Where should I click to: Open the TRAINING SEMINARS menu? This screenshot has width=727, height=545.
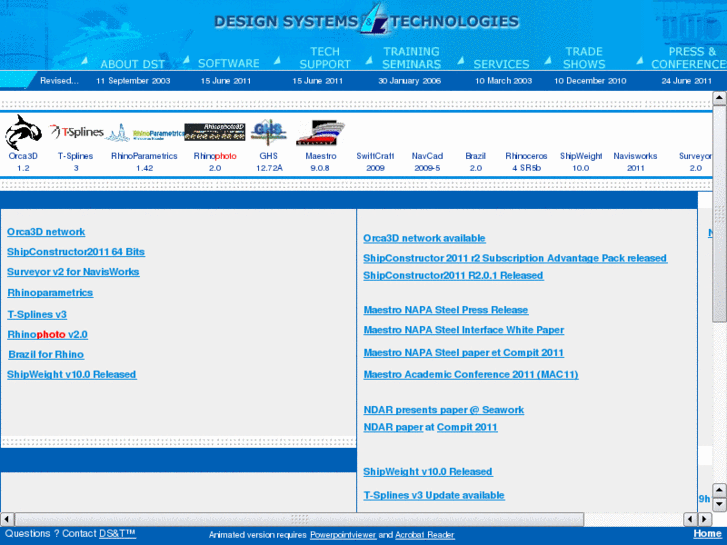(411, 58)
